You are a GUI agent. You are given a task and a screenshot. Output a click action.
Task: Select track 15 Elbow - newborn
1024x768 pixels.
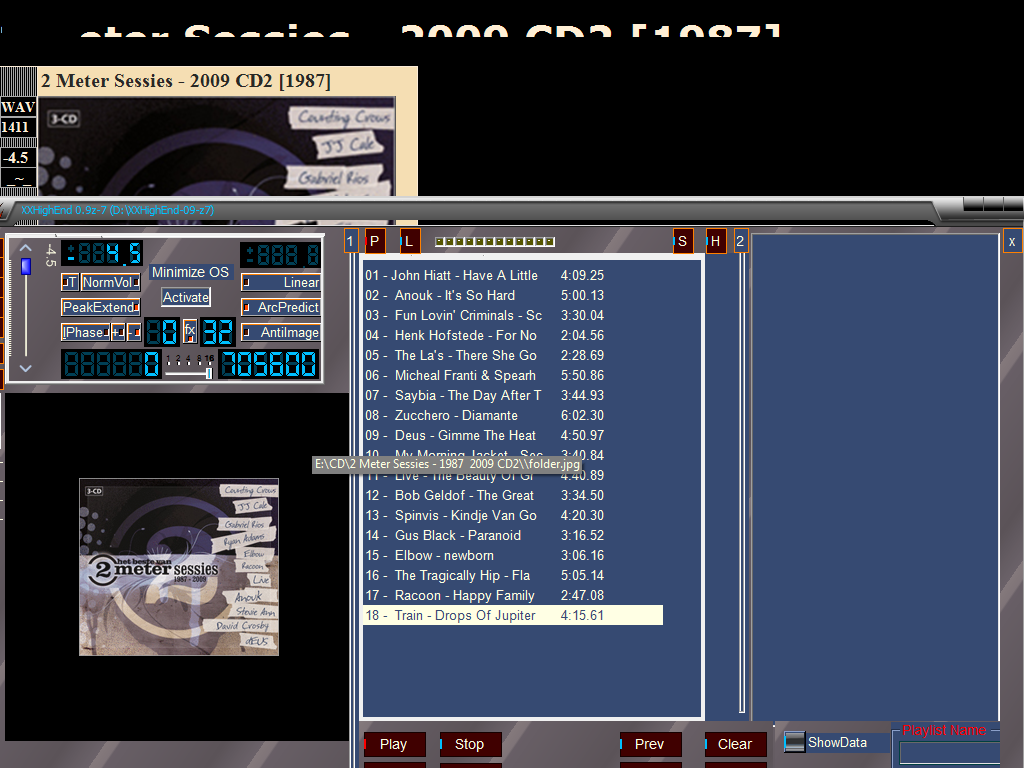(513, 556)
